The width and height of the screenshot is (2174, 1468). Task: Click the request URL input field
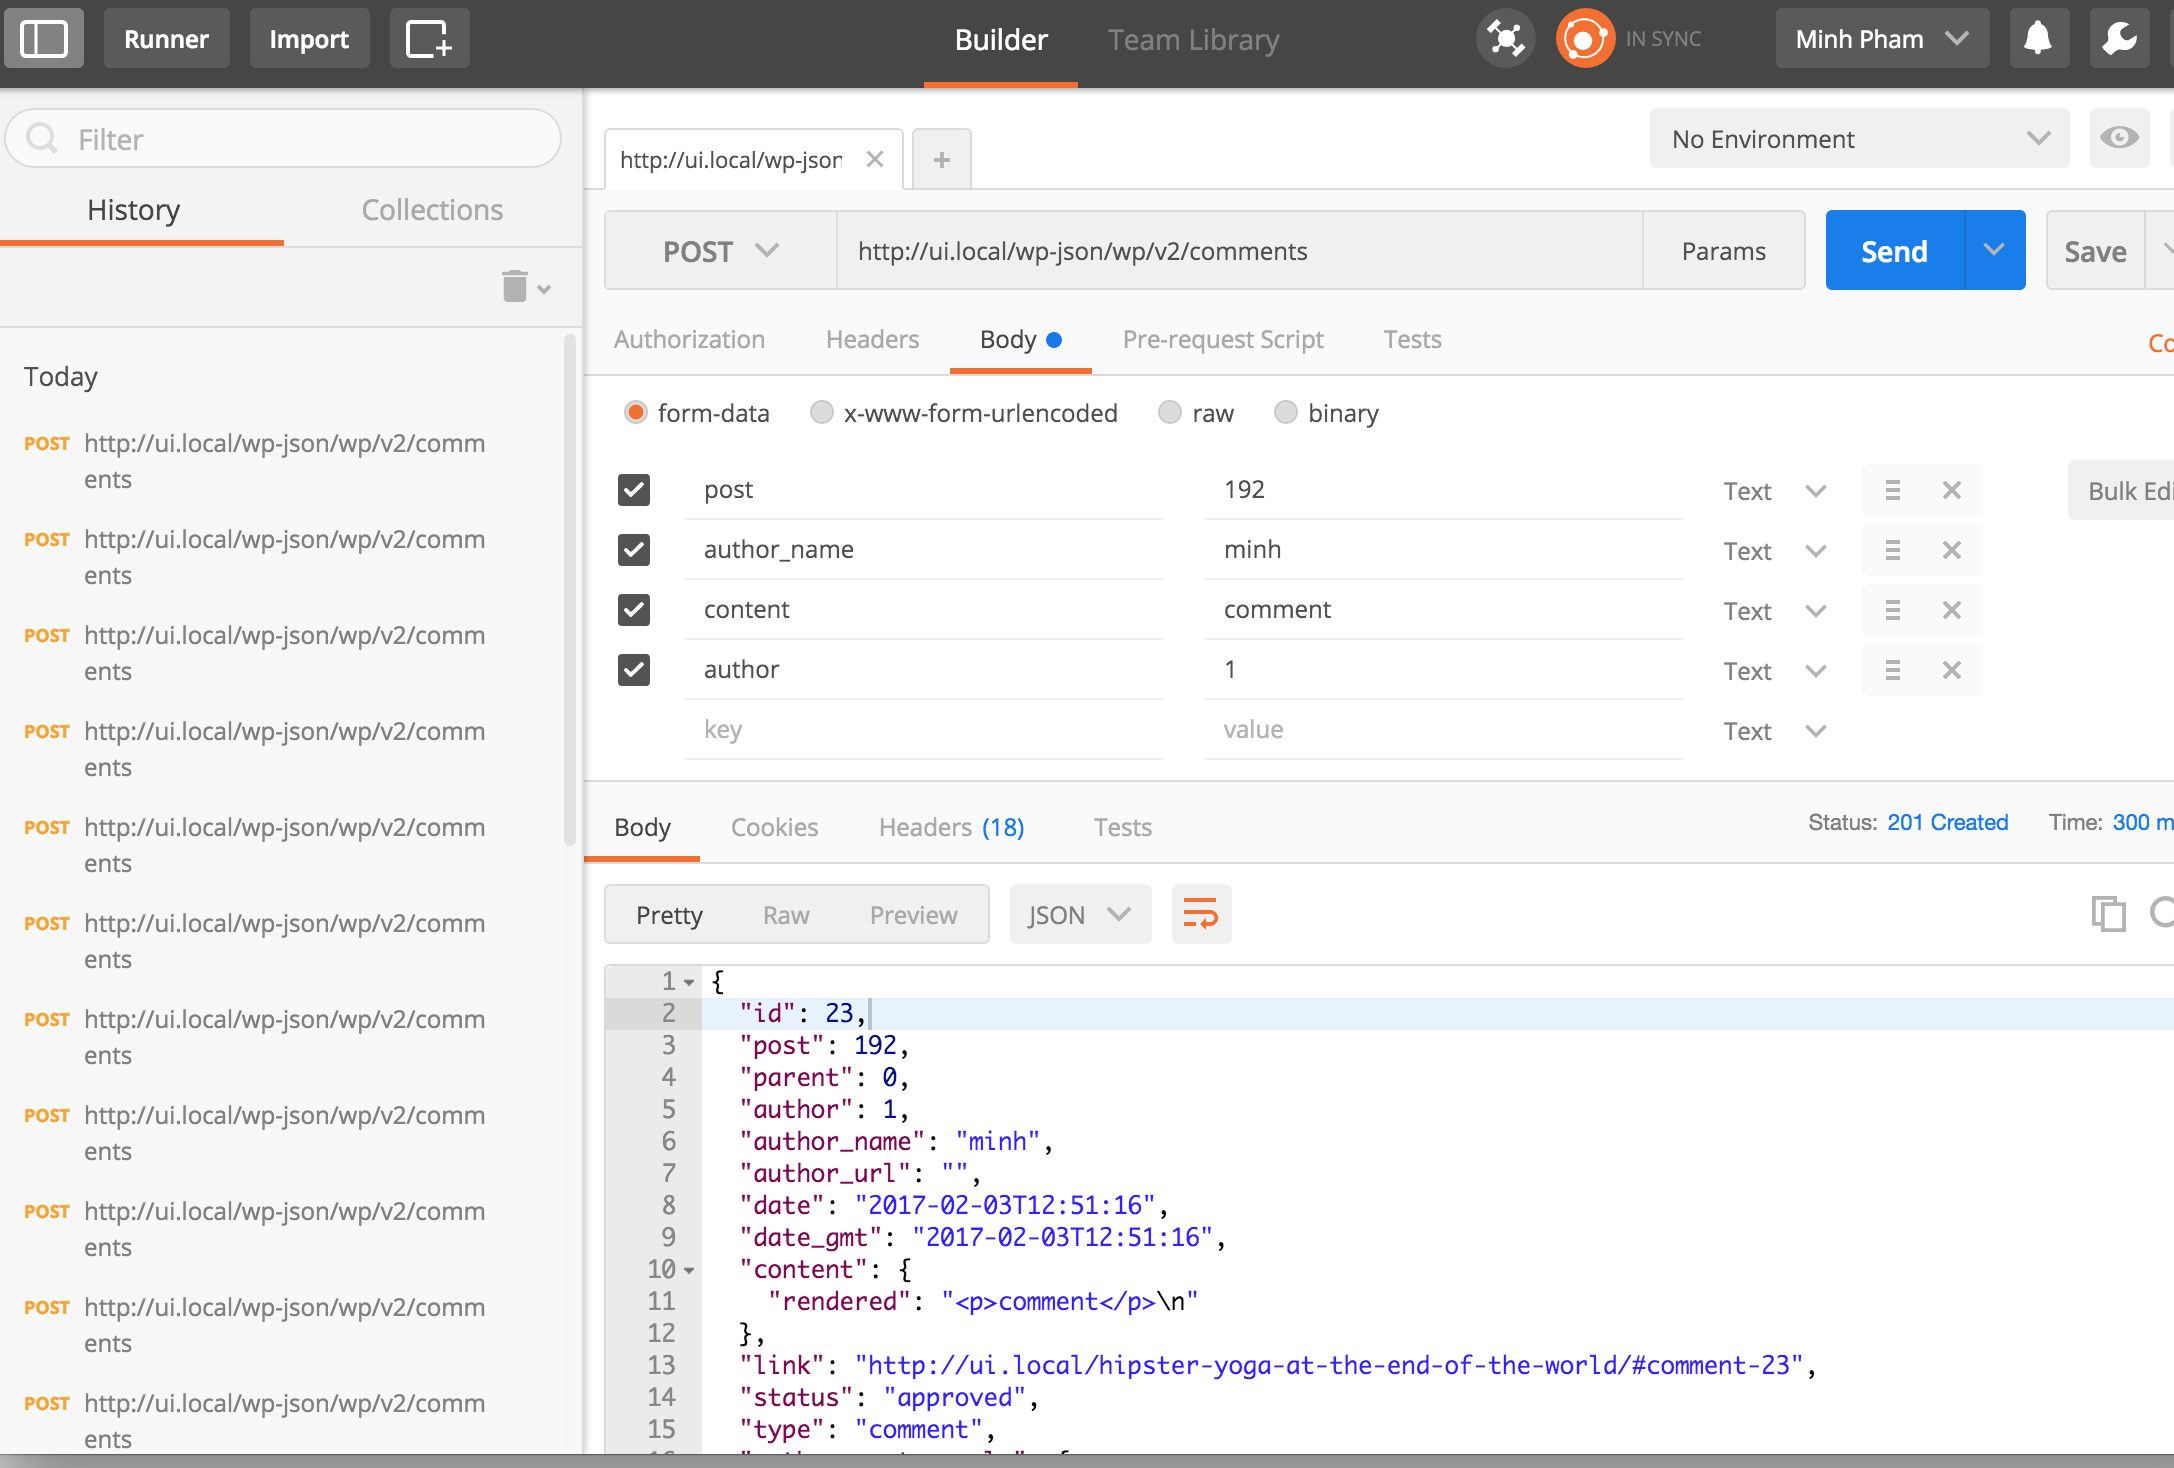(x=1238, y=251)
